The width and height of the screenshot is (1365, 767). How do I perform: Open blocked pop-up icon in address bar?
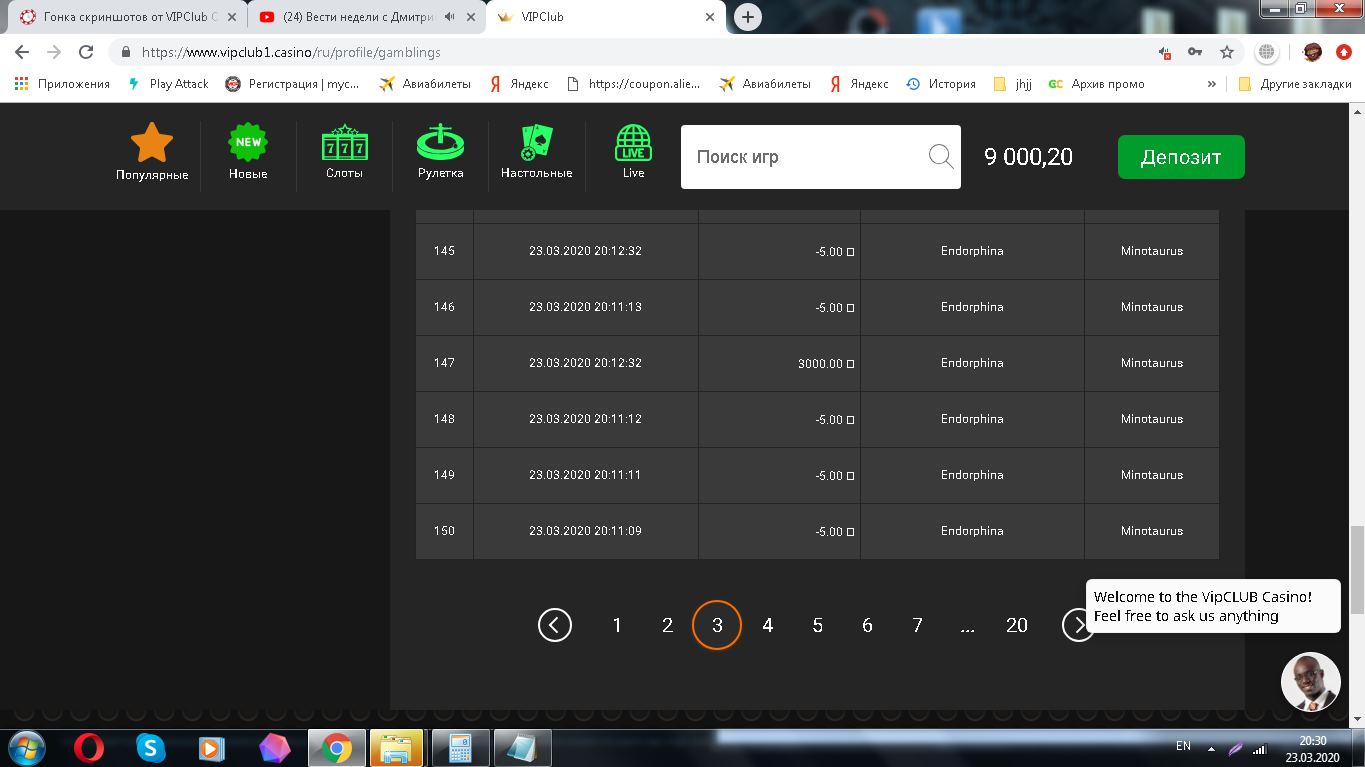point(1164,52)
